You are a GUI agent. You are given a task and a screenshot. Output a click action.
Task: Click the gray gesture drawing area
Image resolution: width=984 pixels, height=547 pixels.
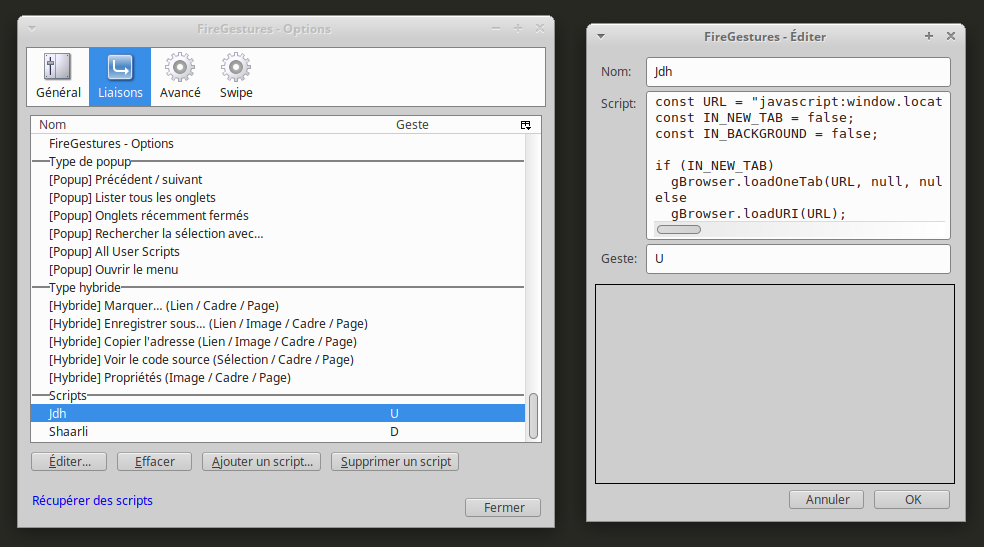775,384
